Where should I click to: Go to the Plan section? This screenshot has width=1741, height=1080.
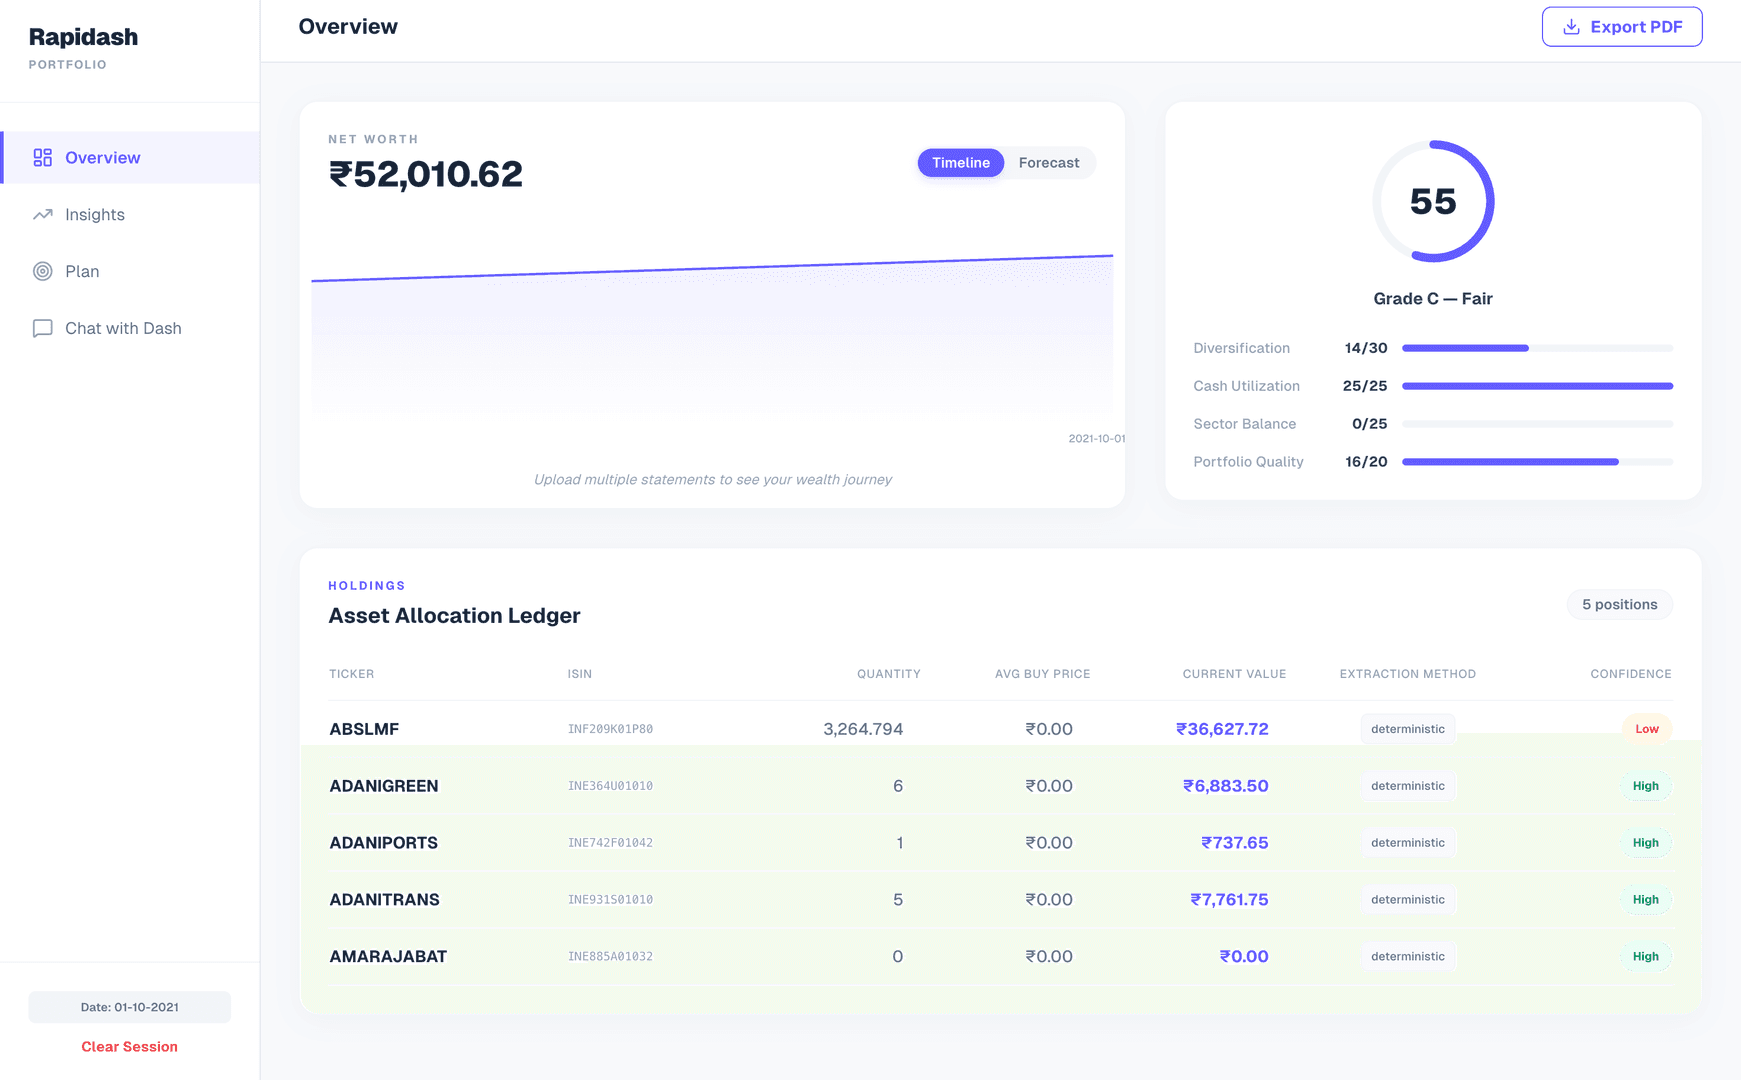130,272
